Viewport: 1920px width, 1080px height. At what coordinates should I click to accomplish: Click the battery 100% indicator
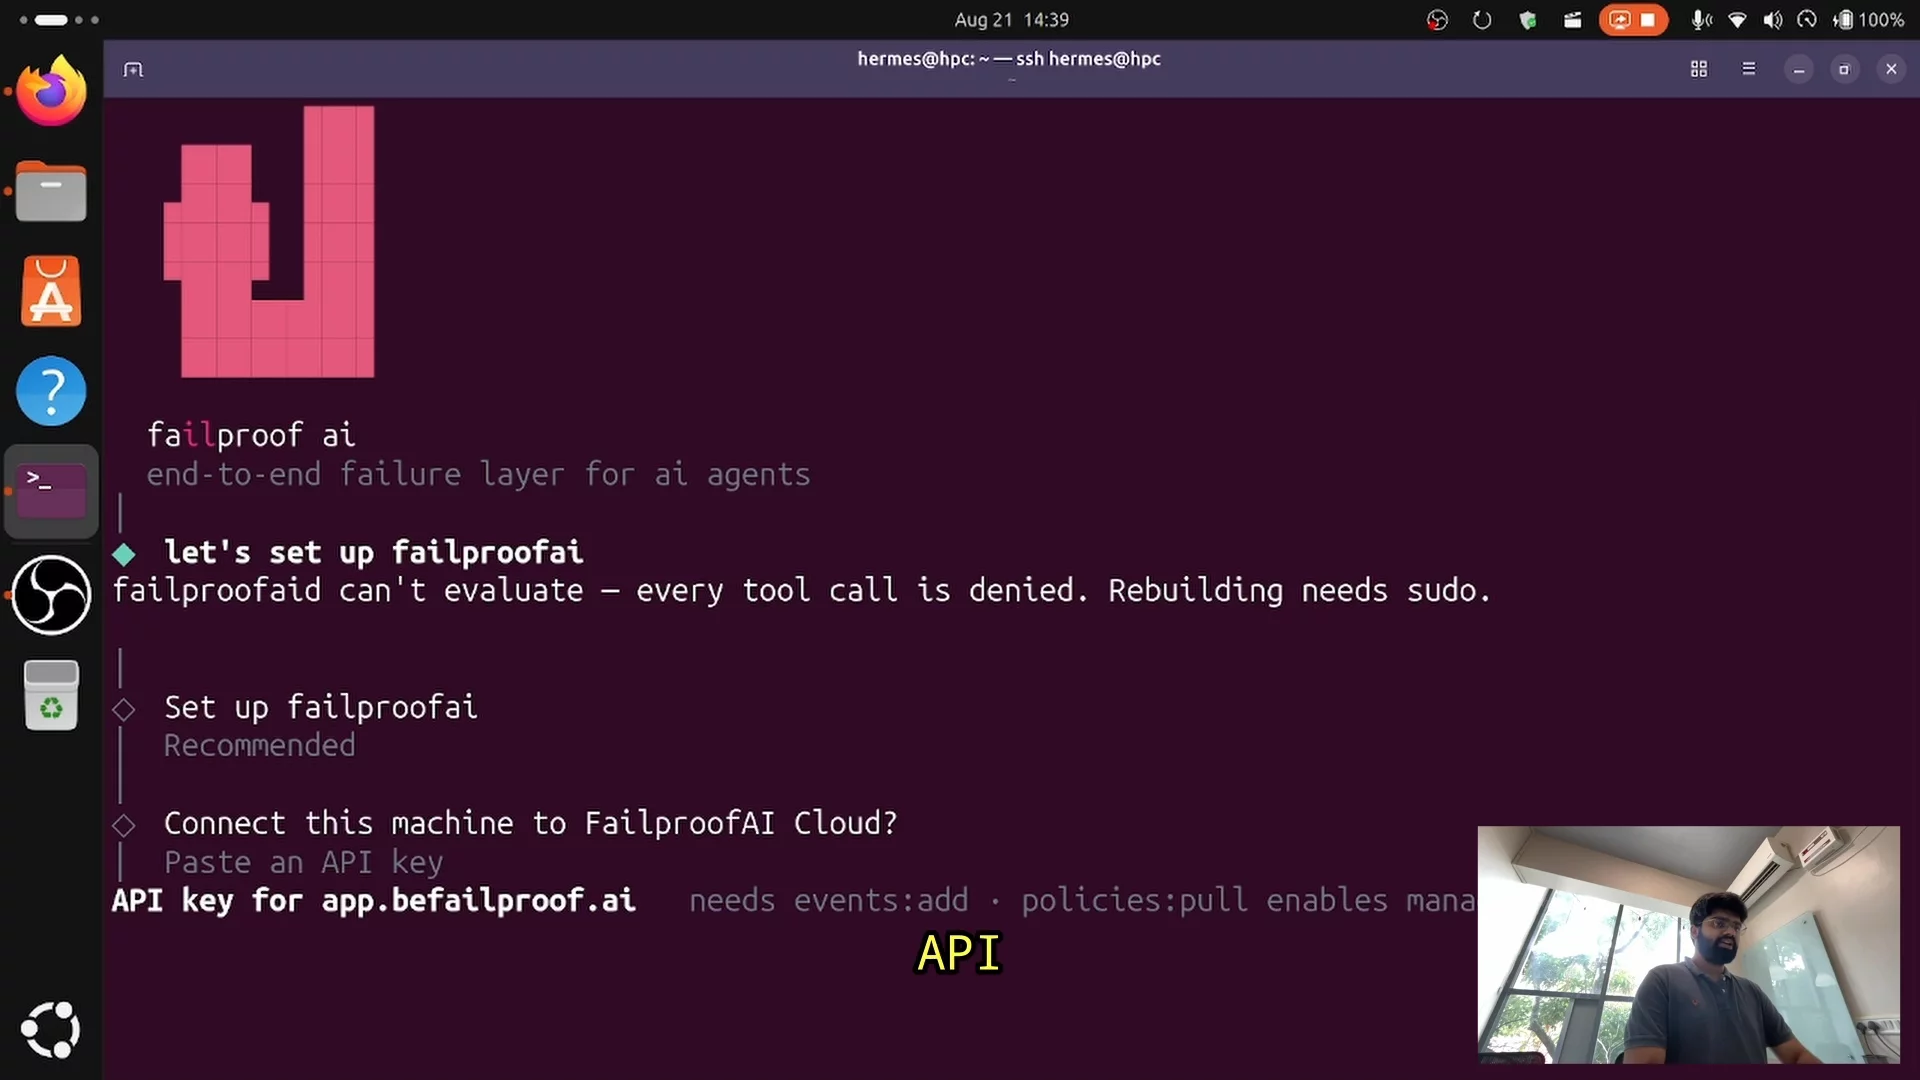[x=1868, y=20]
